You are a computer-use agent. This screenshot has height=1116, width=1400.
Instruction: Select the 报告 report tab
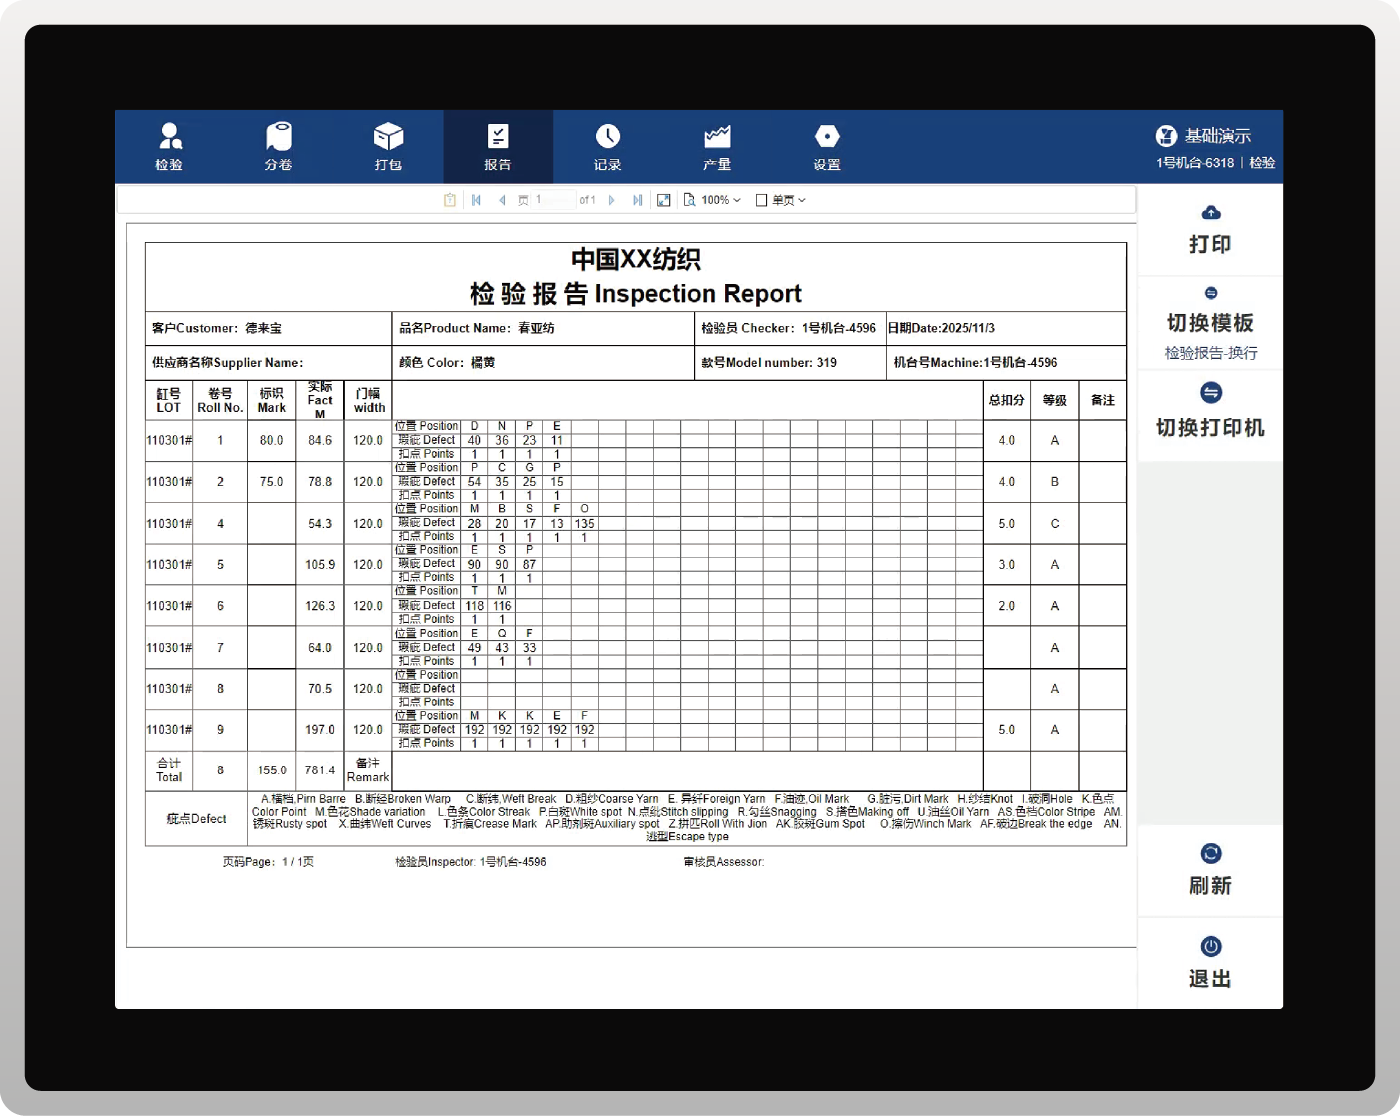click(498, 146)
